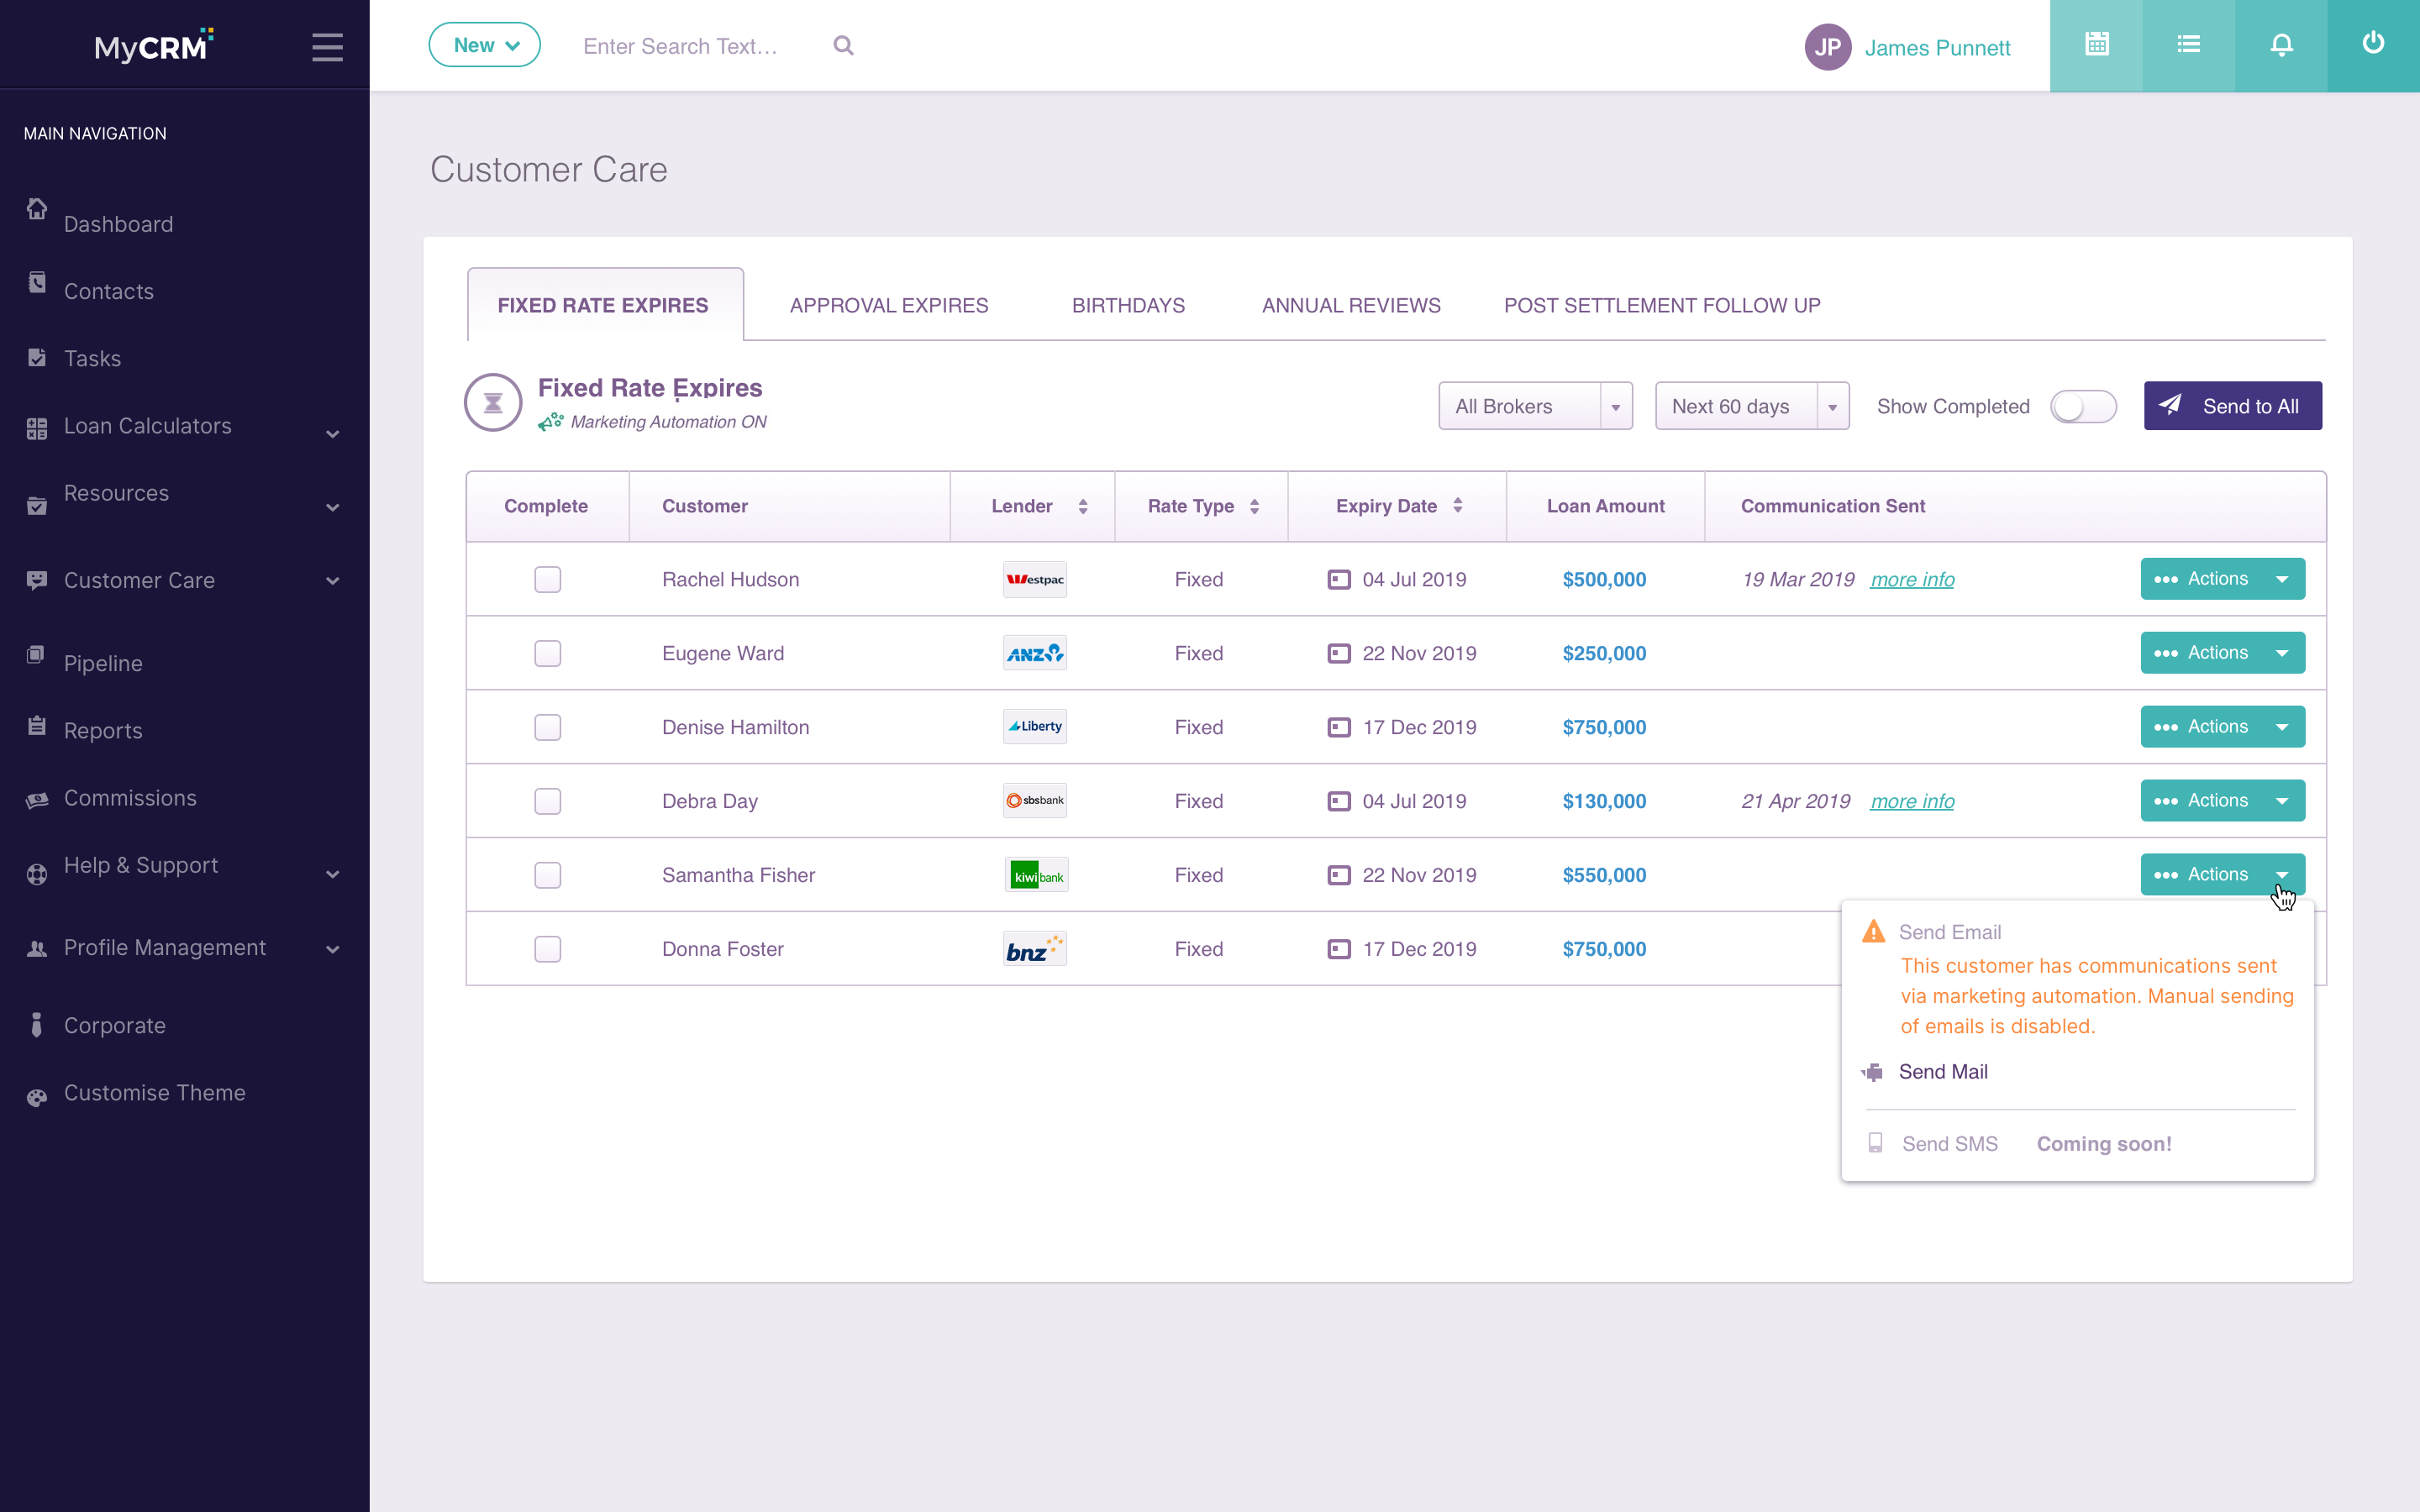Image resolution: width=2420 pixels, height=1512 pixels.
Task: Open the list icon in top bar
Action: (2188, 45)
